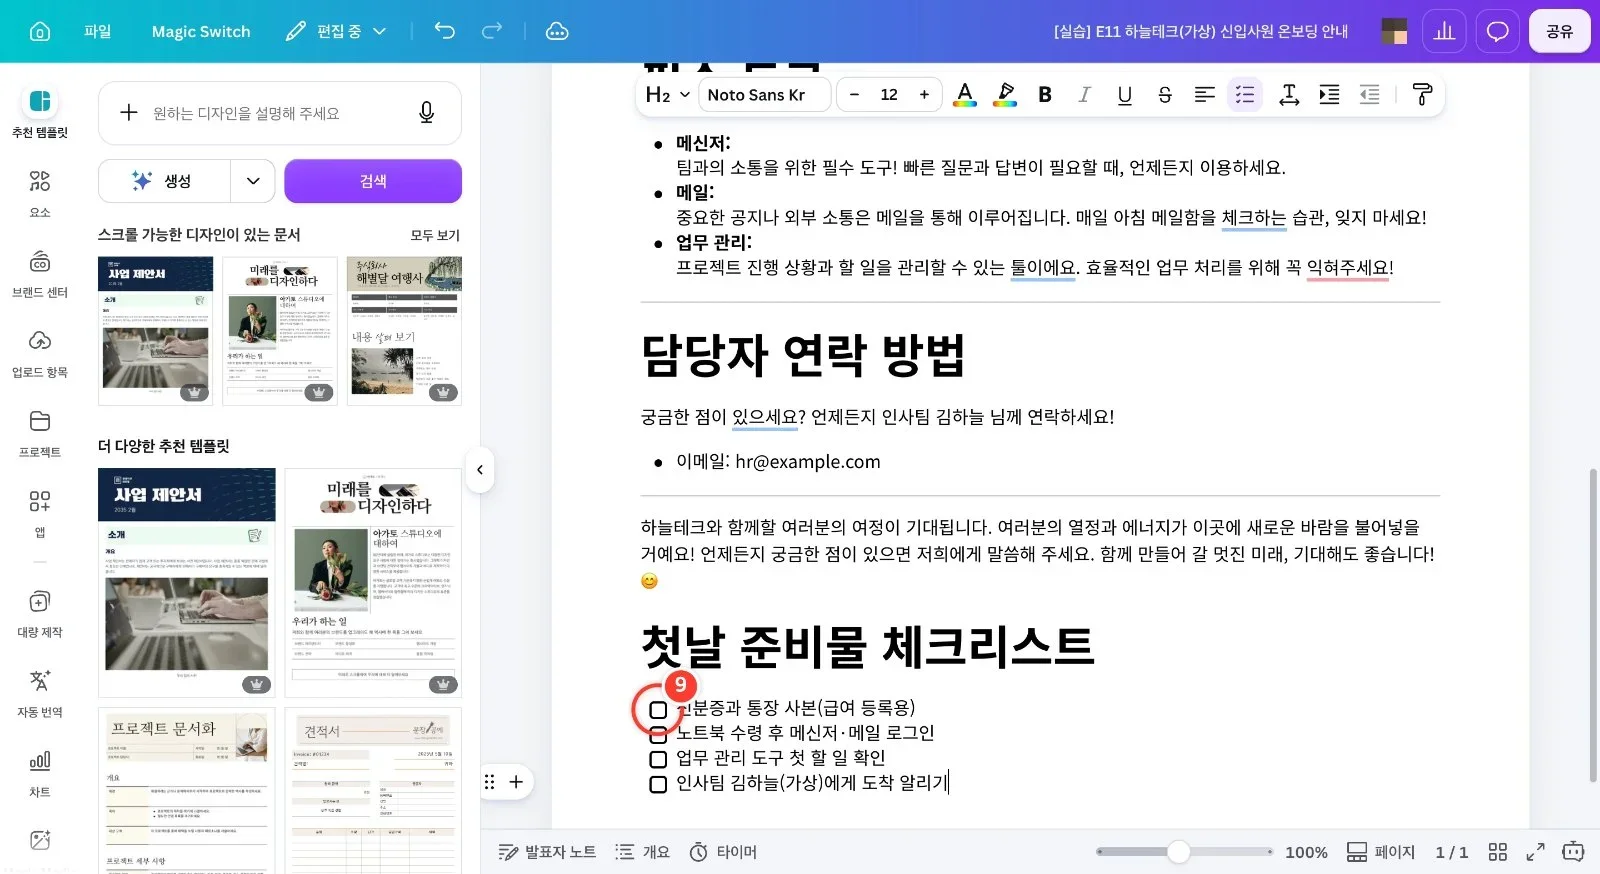Check 노트북 수령 후 메신저·메일 로그인 box
Image resolution: width=1600 pixels, height=874 pixels.
pos(658,735)
